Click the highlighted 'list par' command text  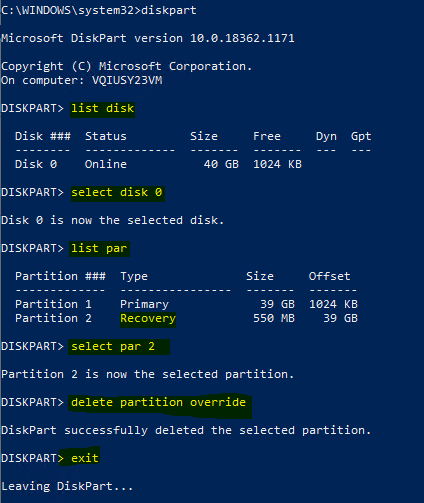(99, 249)
